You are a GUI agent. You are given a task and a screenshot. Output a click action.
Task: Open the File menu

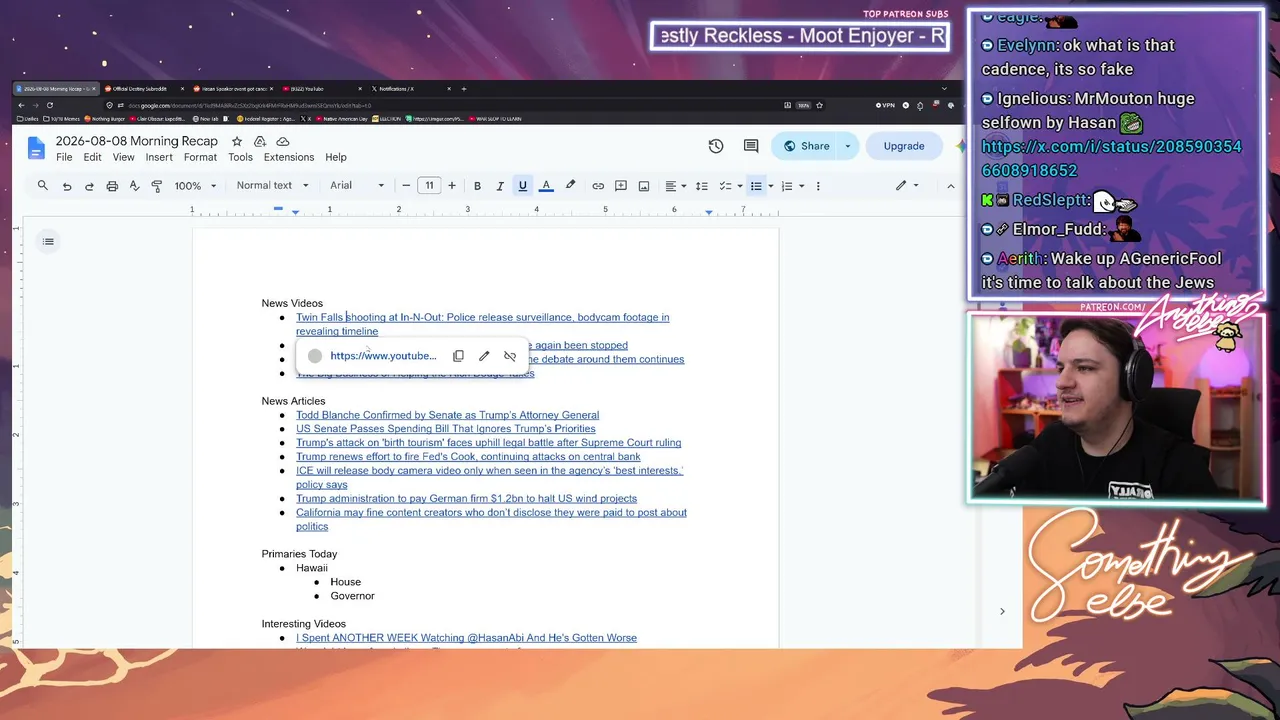pos(64,158)
